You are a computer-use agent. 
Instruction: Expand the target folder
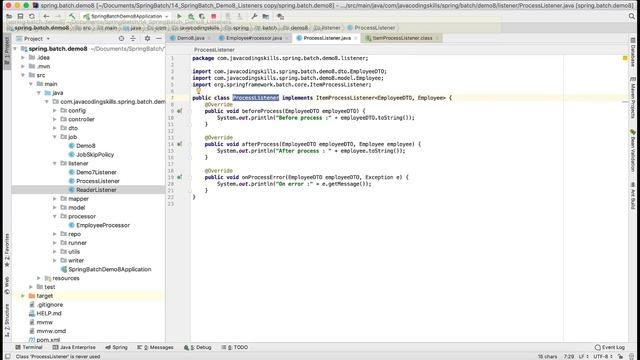point(23,296)
